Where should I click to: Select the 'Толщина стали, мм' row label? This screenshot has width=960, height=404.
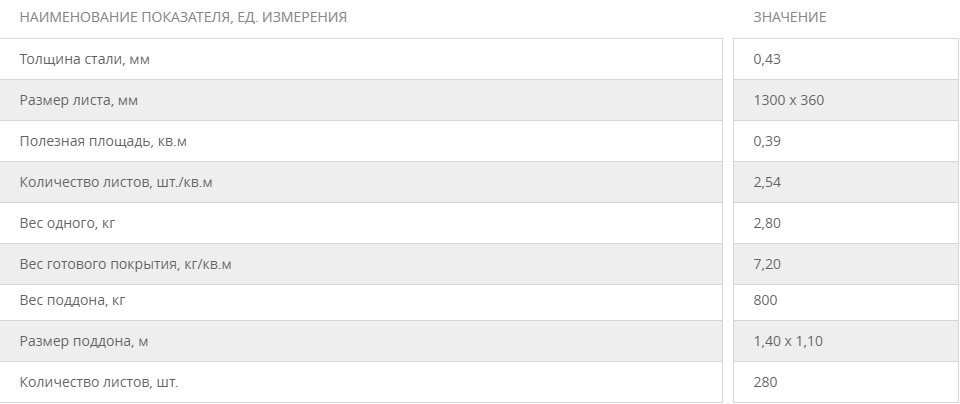point(84,59)
